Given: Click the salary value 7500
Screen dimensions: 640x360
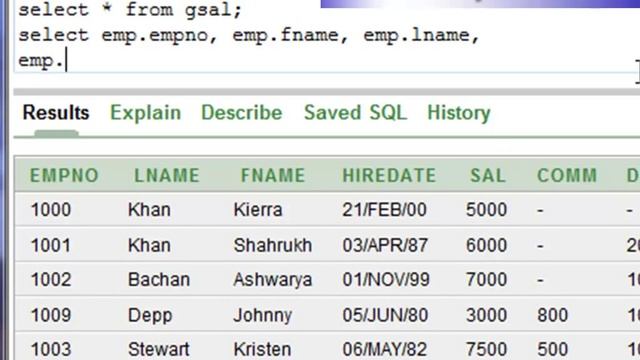Looking at the screenshot, I should click(x=487, y=350).
